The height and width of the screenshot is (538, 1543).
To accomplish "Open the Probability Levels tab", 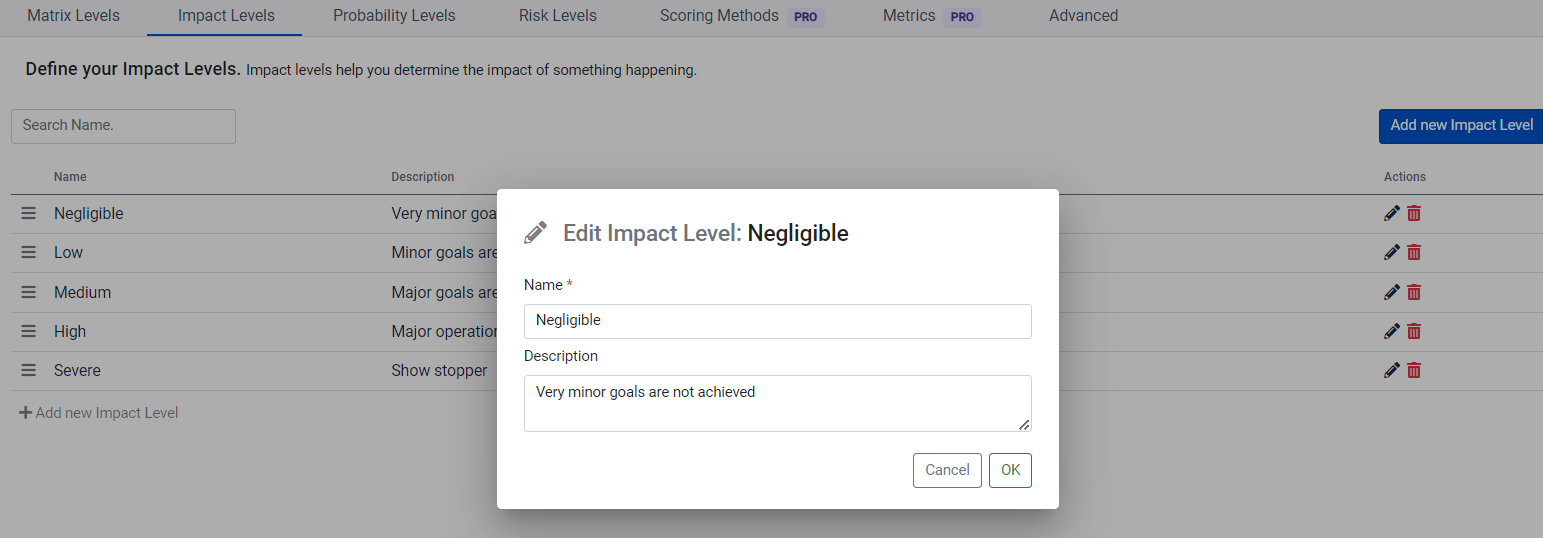I will (x=394, y=16).
